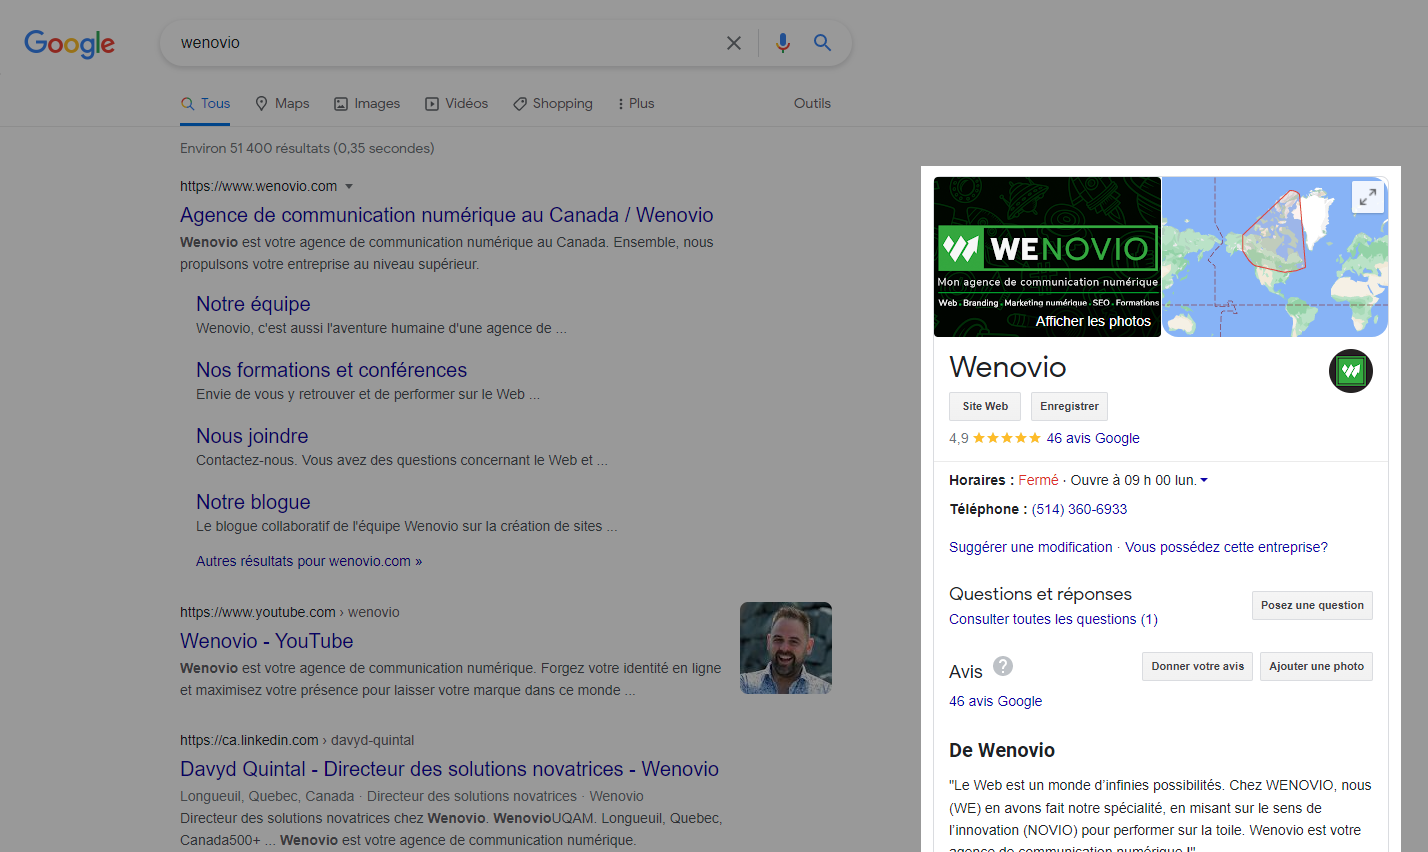1428x852 pixels.
Task: Click the https://ca.linkedin.com › davyd-quintal breadcrumb
Action: click(297, 740)
